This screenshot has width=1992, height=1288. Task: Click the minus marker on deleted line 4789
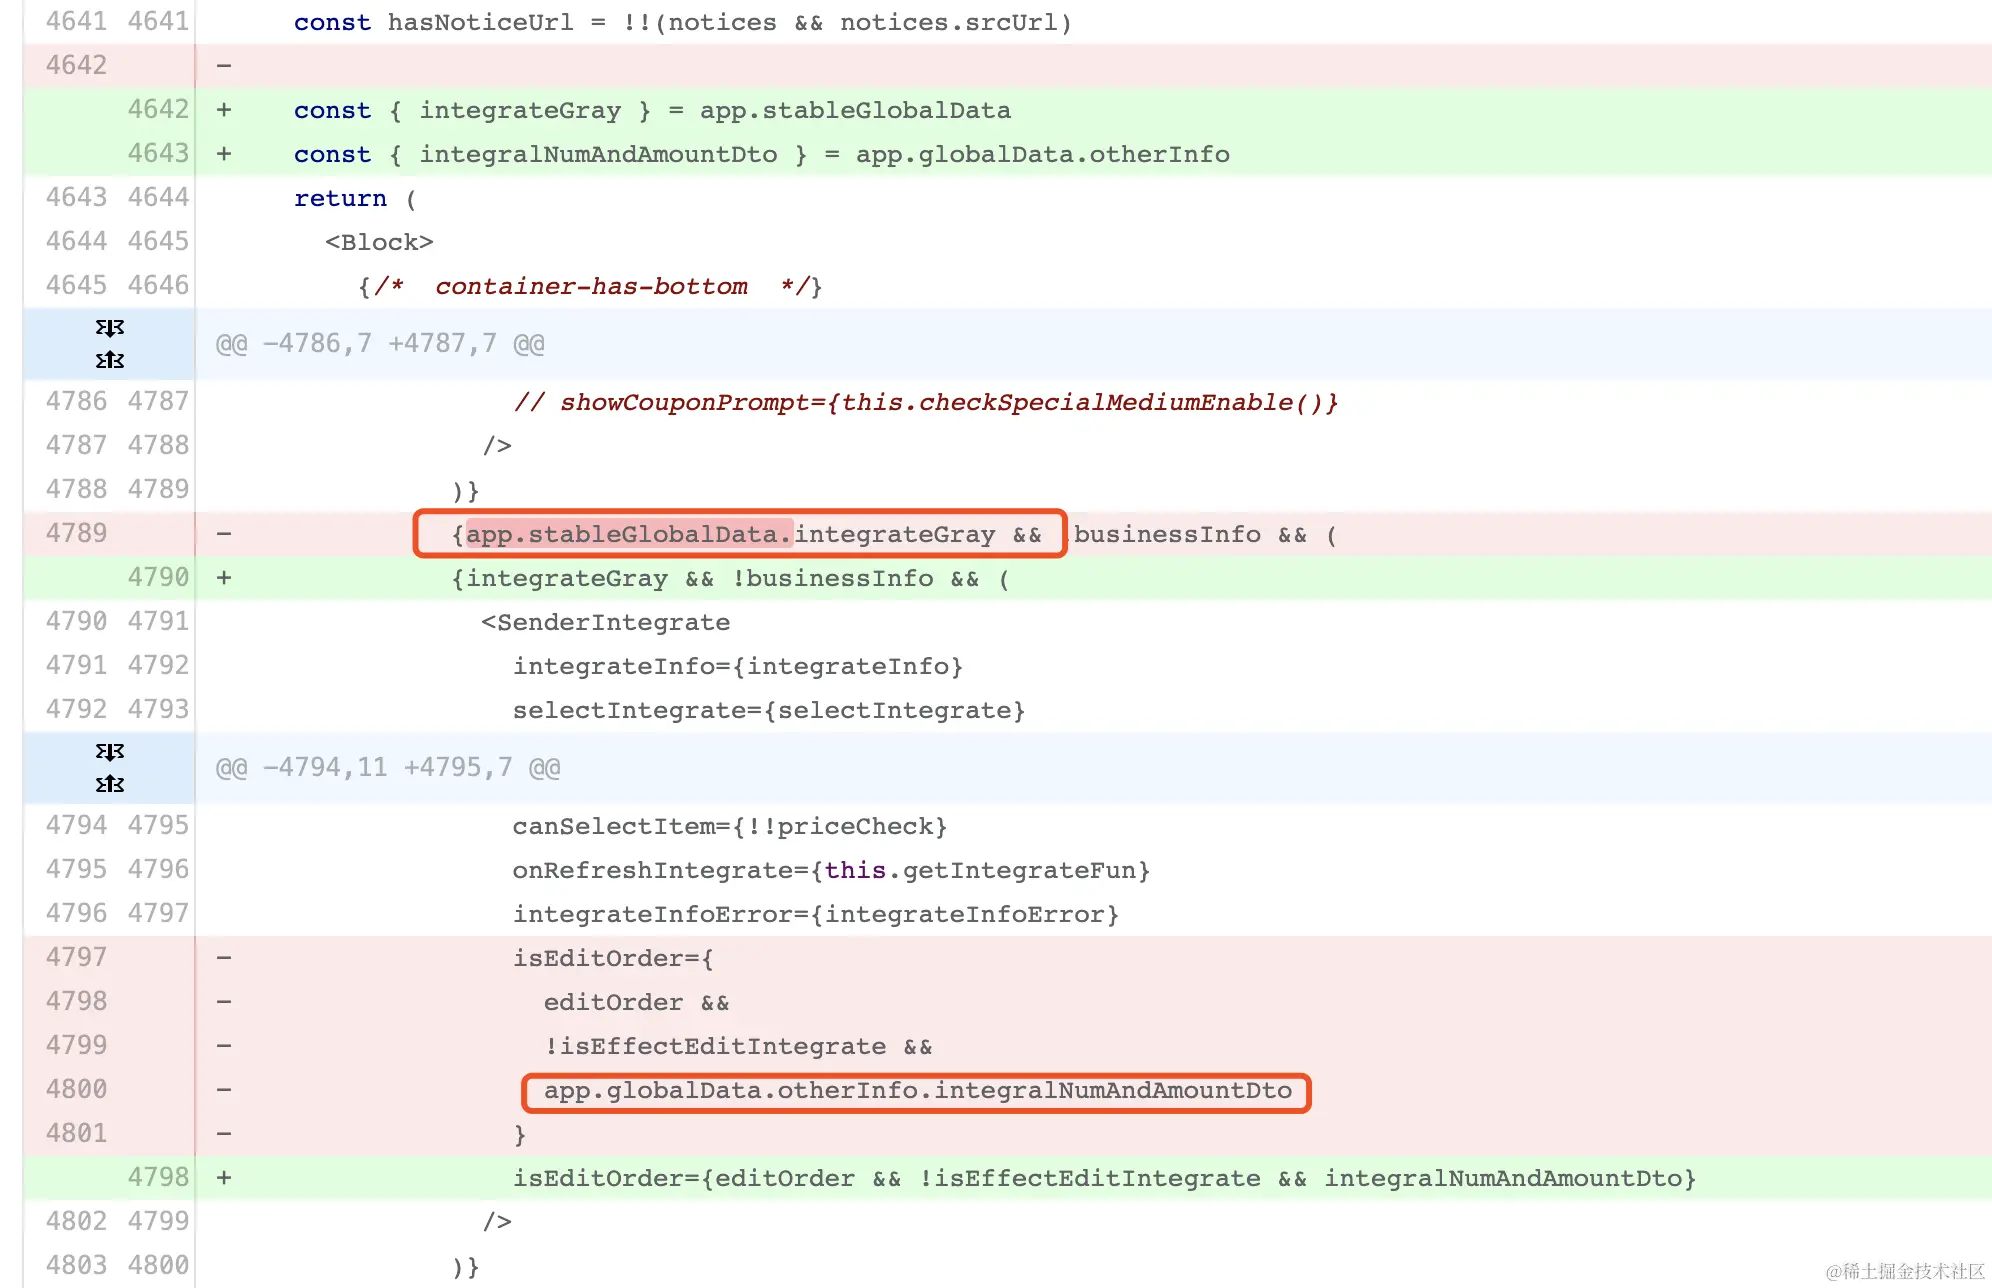click(x=224, y=534)
